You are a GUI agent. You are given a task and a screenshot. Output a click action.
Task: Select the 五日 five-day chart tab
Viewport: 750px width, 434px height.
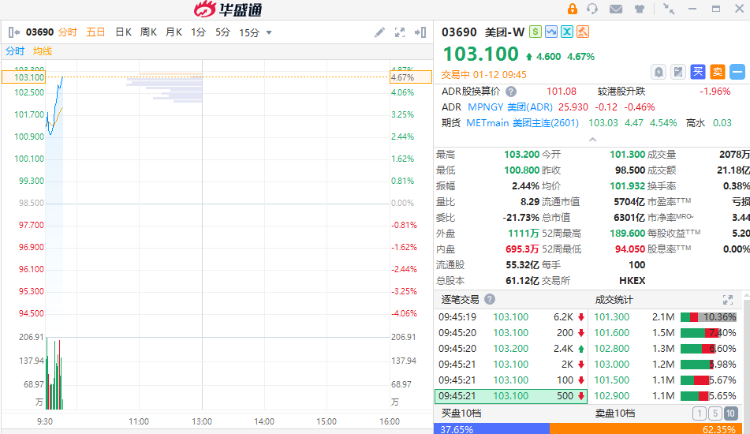click(96, 33)
